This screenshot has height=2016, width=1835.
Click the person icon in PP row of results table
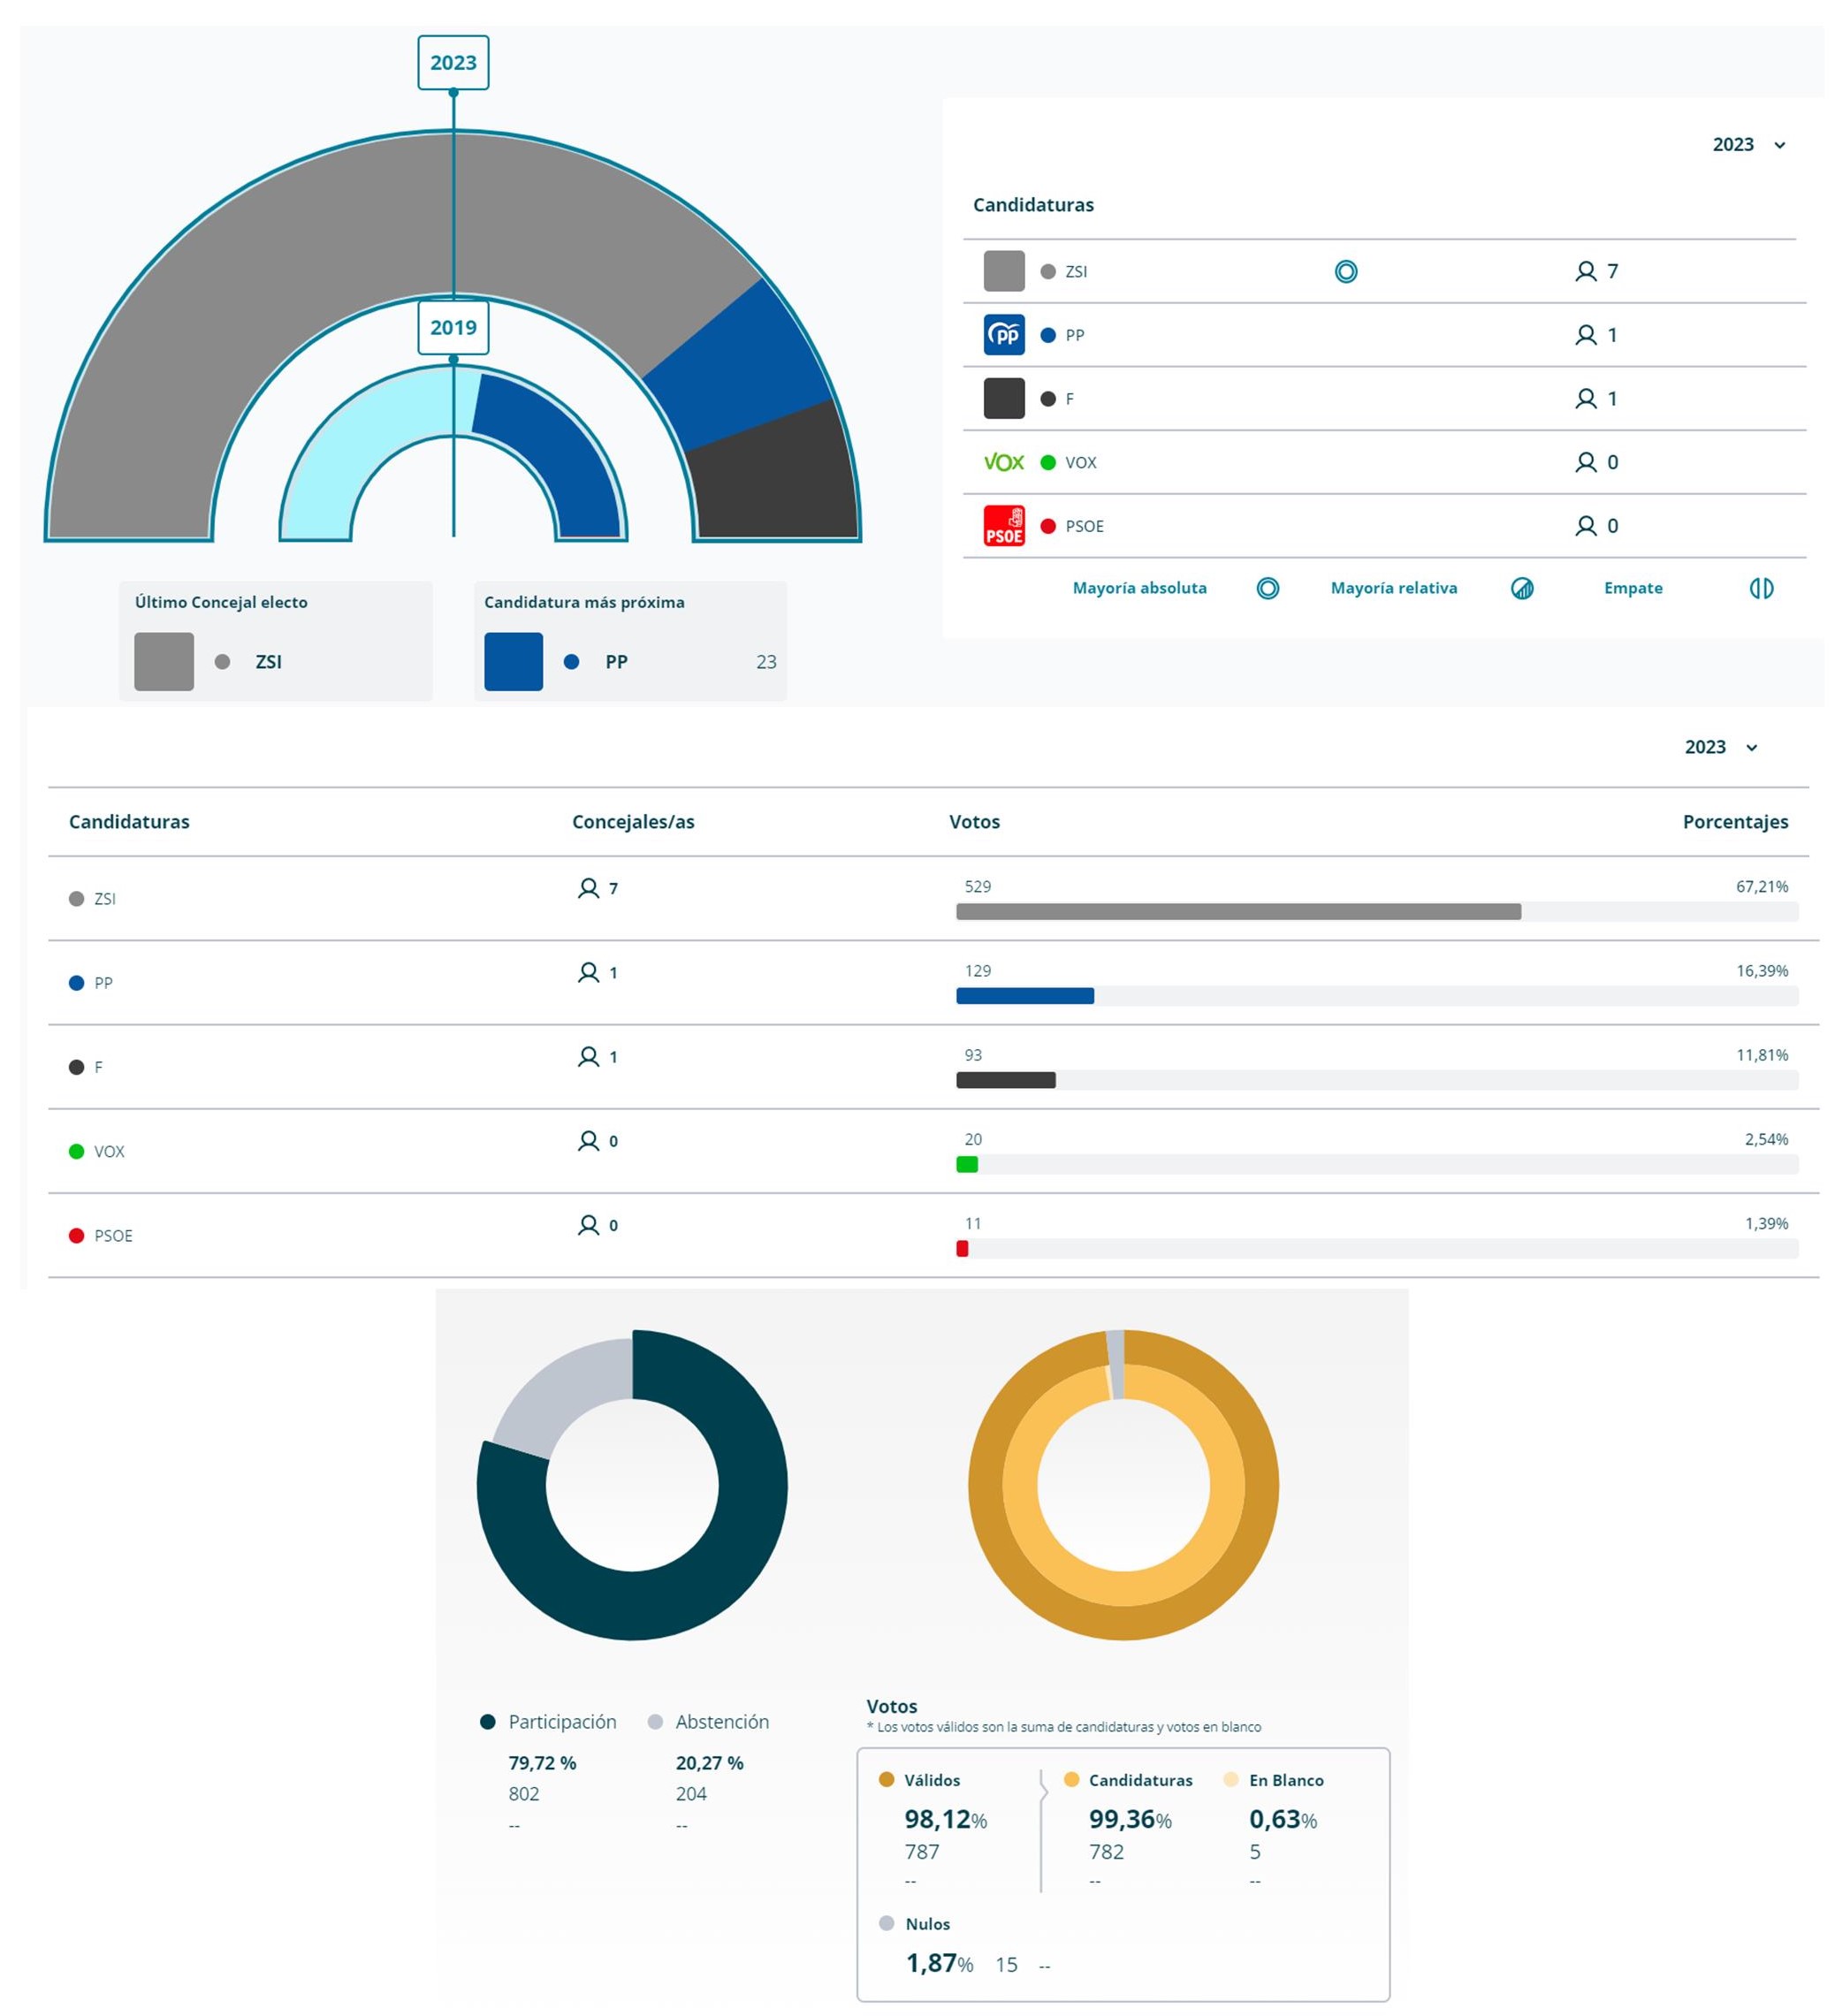pyautogui.click(x=588, y=972)
